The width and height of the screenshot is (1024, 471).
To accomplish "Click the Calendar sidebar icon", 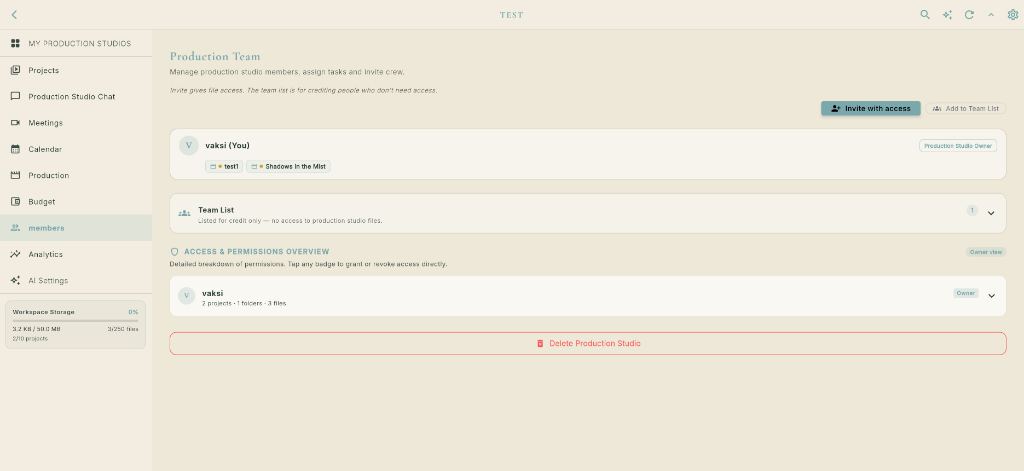I will (x=16, y=149).
